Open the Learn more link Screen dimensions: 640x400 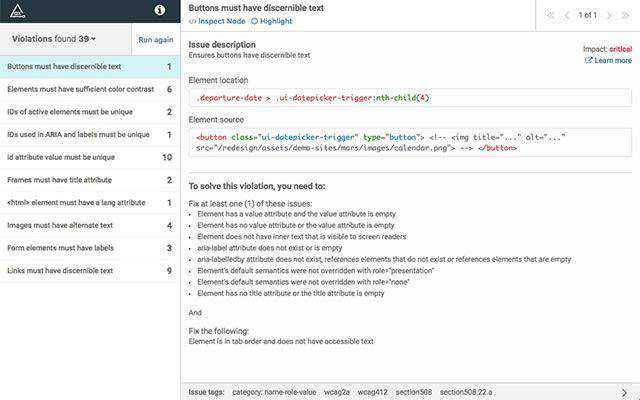[612, 61]
